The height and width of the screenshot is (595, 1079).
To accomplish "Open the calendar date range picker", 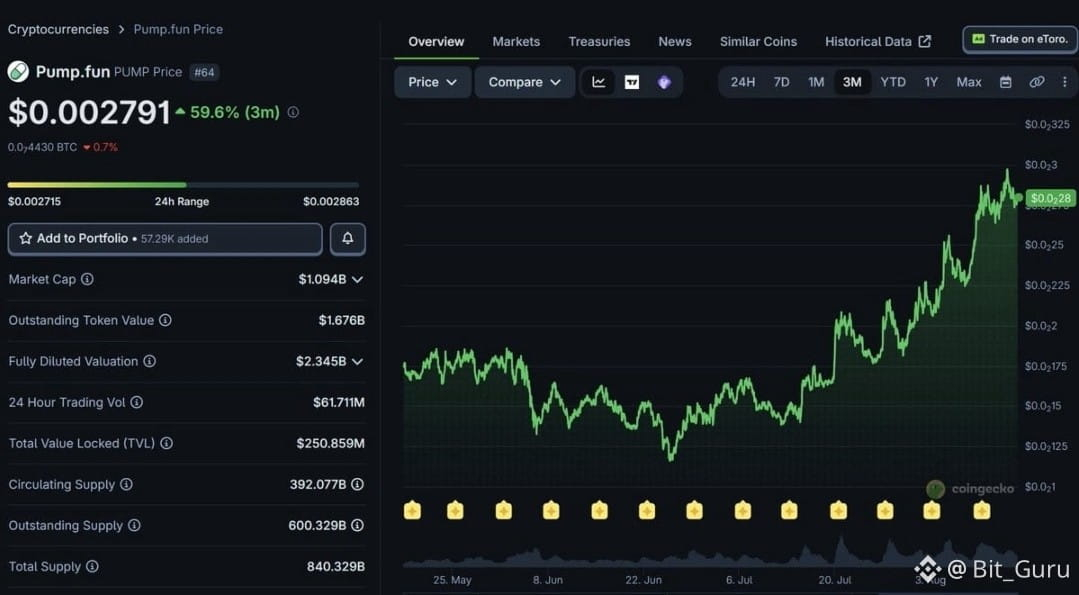I will 1005,83.
